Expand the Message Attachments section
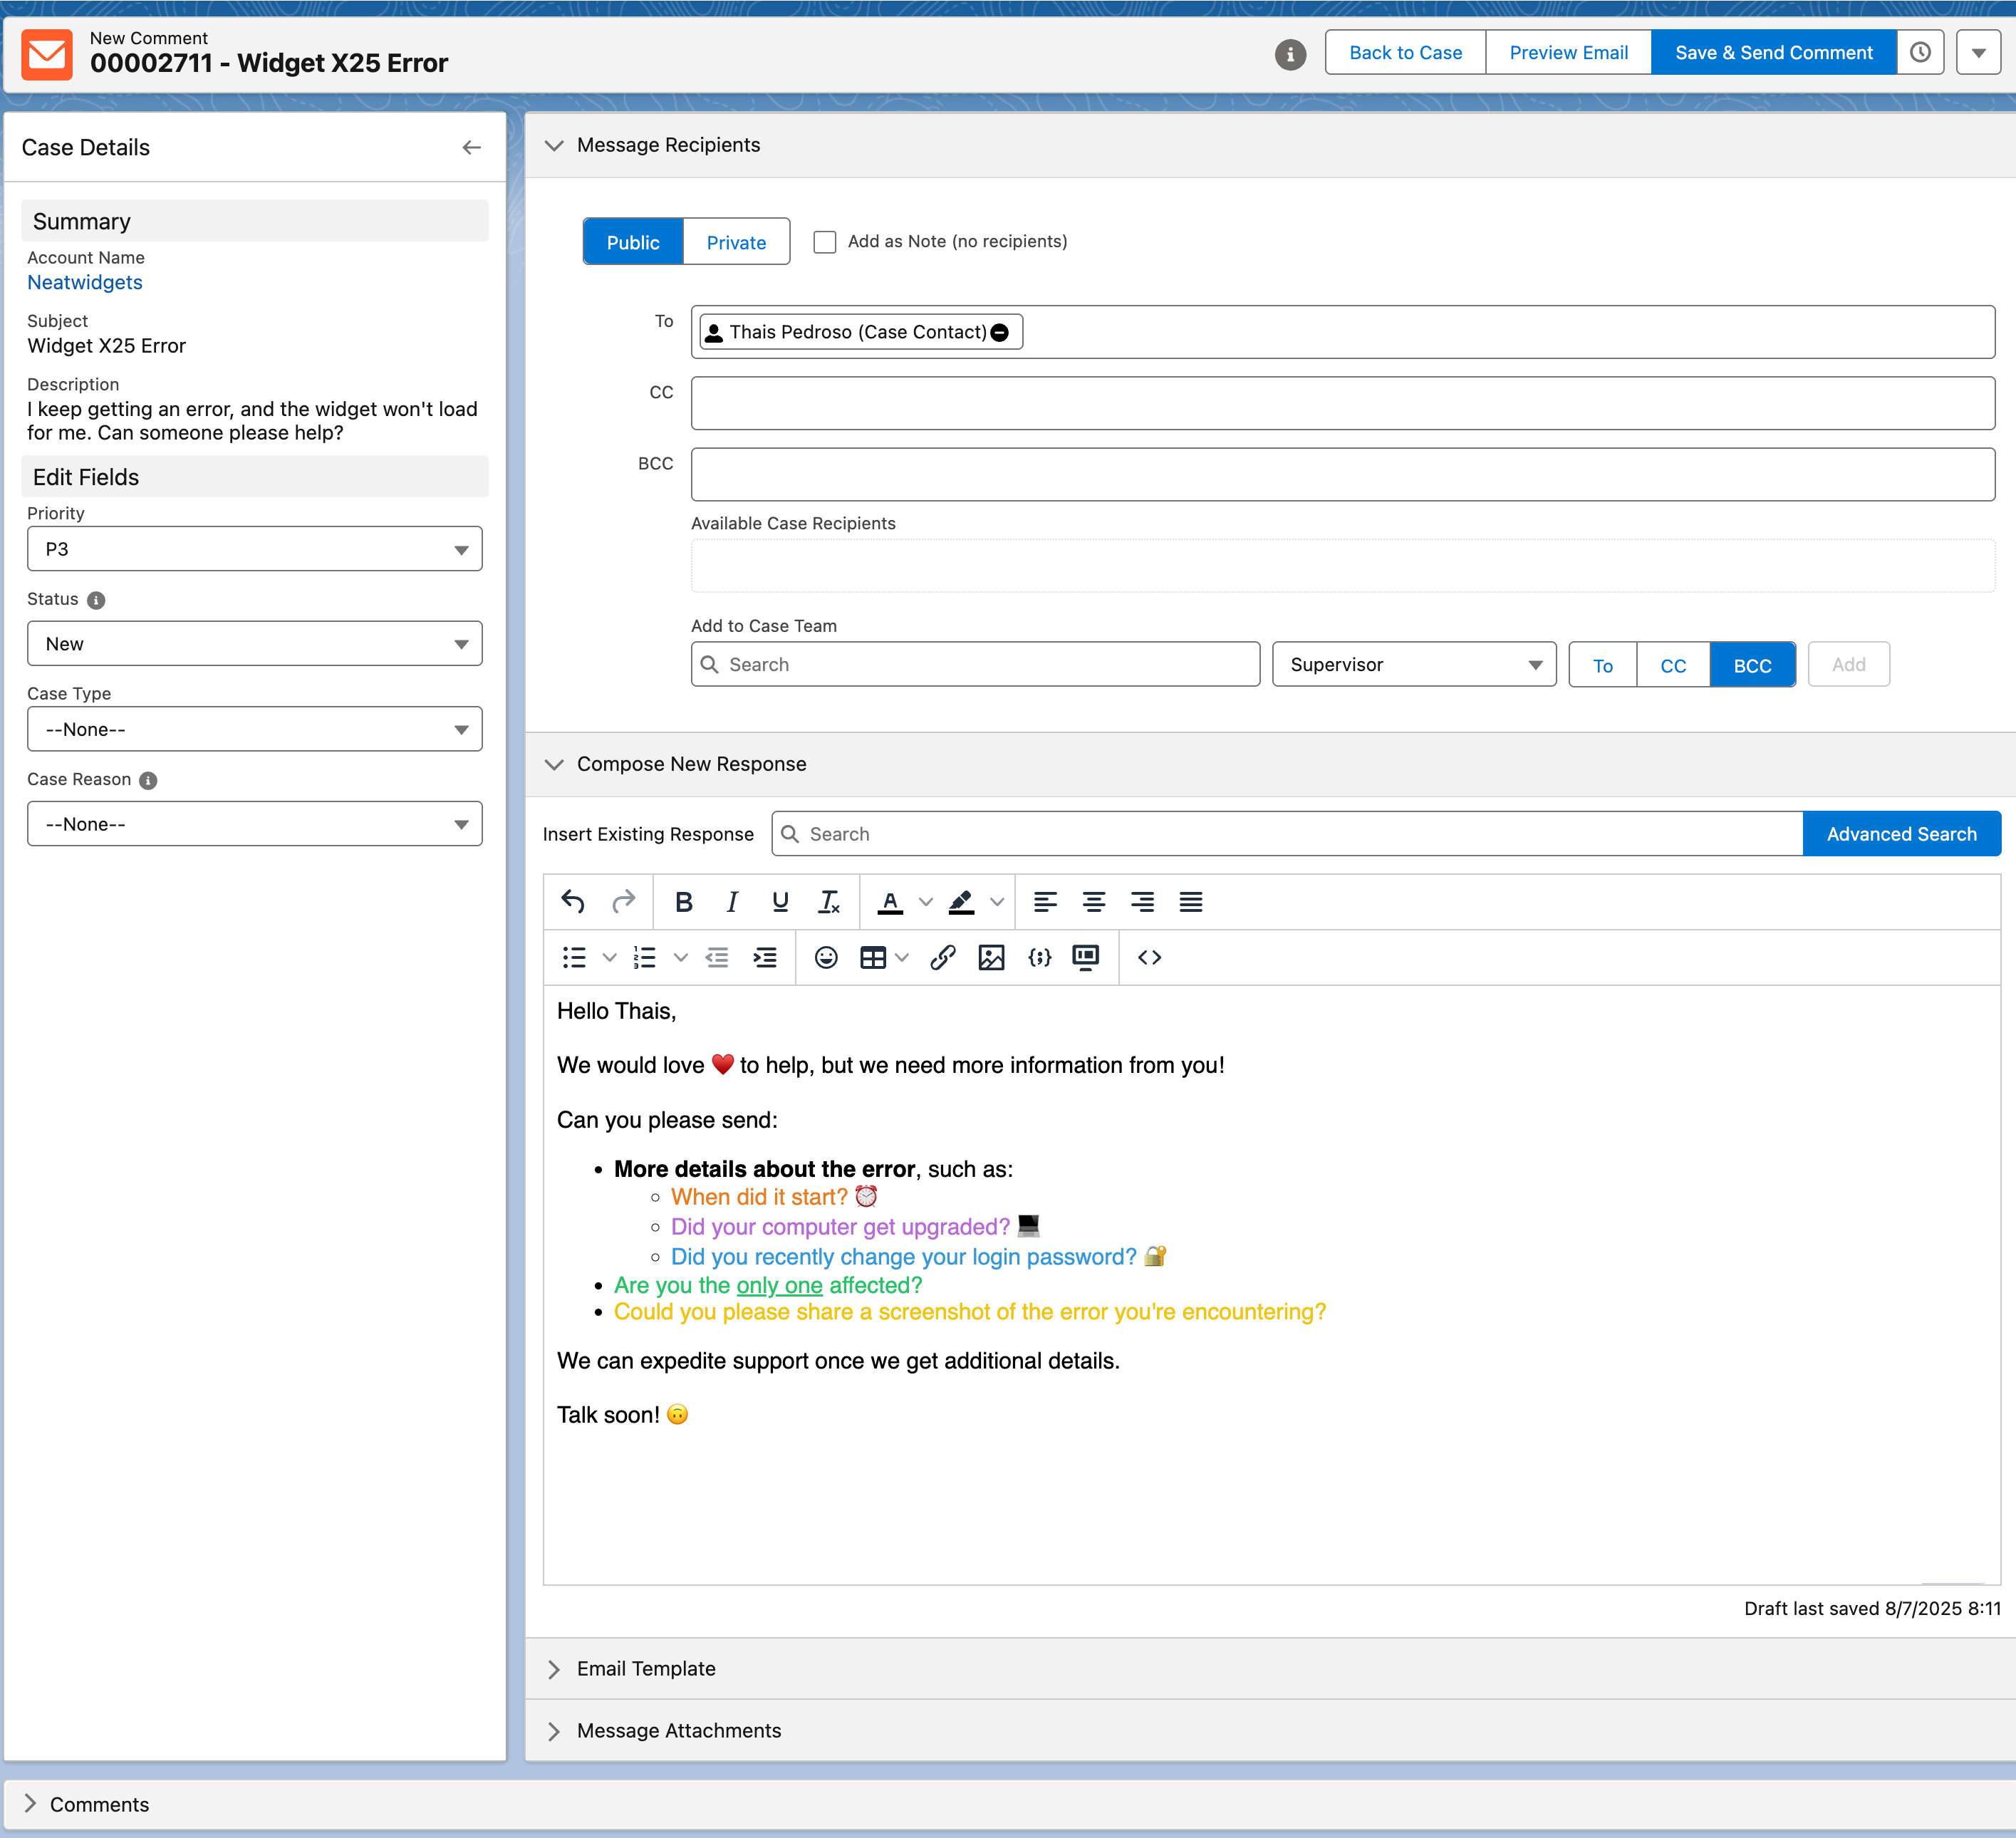Image resolution: width=2016 pixels, height=1838 pixels. [x=553, y=1731]
